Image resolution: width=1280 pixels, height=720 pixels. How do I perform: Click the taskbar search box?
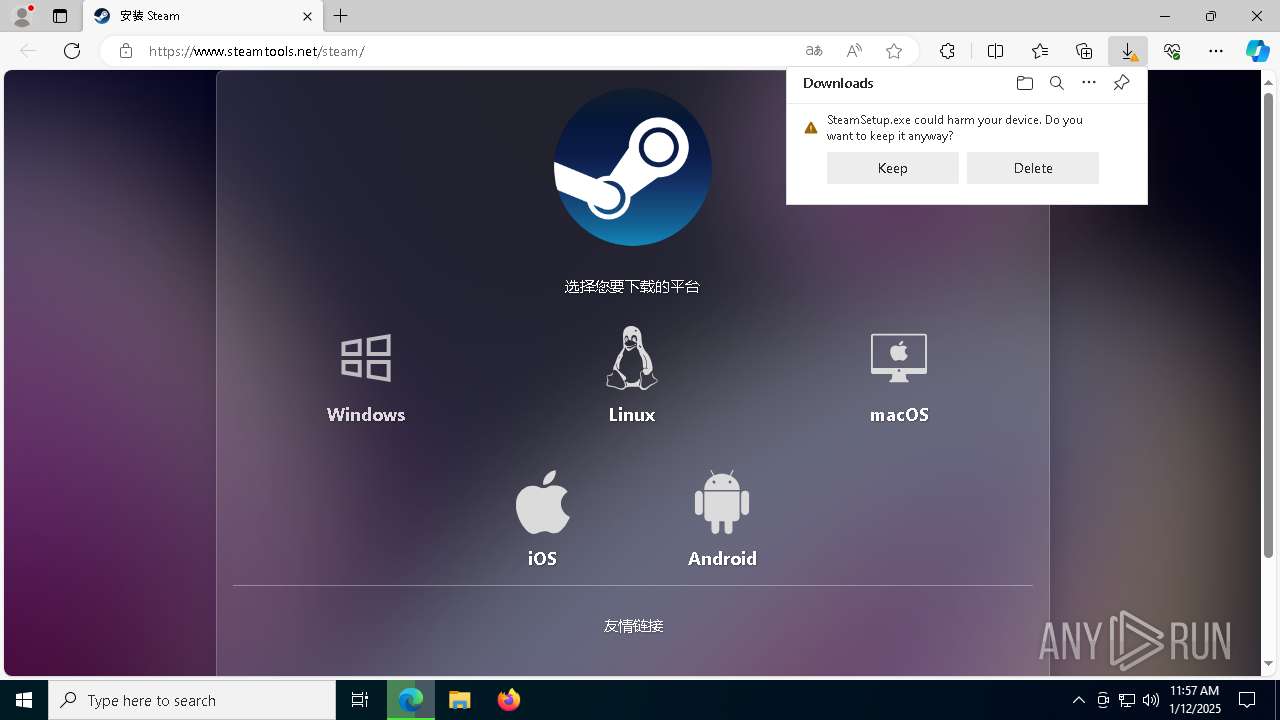point(192,700)
